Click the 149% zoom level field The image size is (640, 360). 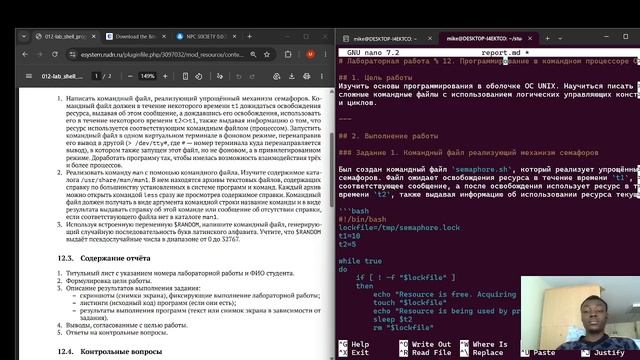(147, 76)
